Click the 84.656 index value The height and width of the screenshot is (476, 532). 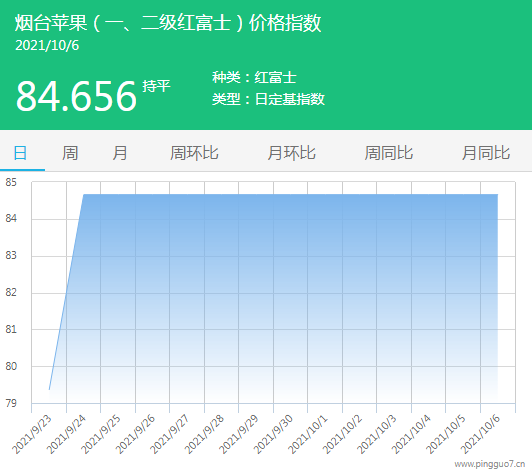[76, 96]
